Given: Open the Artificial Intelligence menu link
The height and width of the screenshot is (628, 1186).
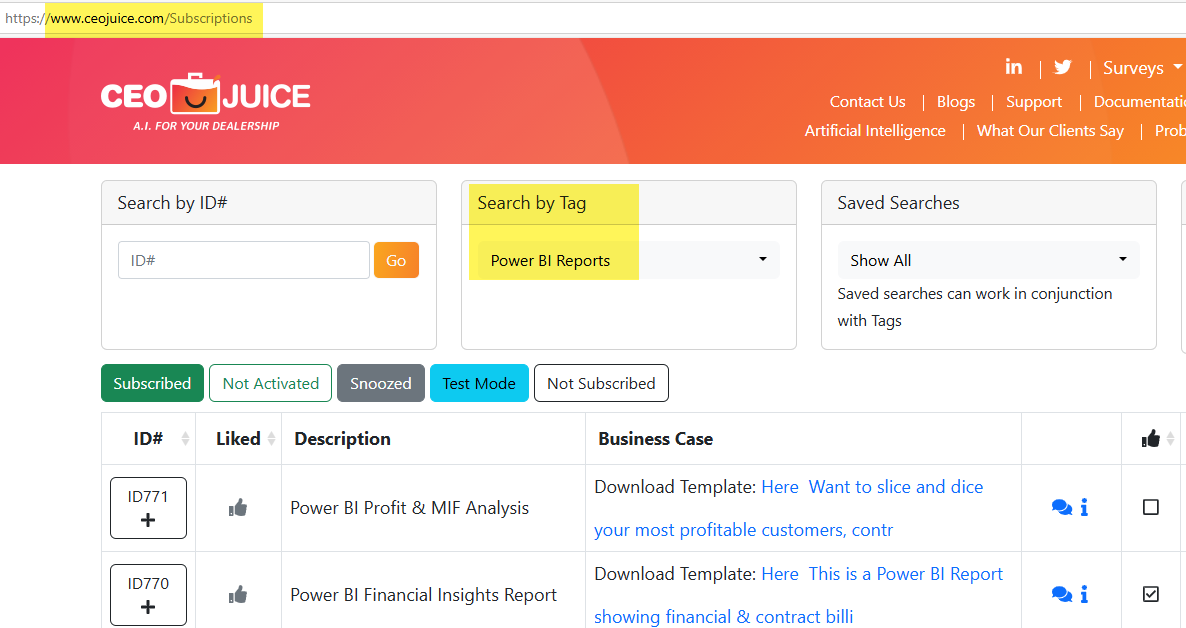Looking at the screenshot, I should pyautogui.click(x=875, y=130).
